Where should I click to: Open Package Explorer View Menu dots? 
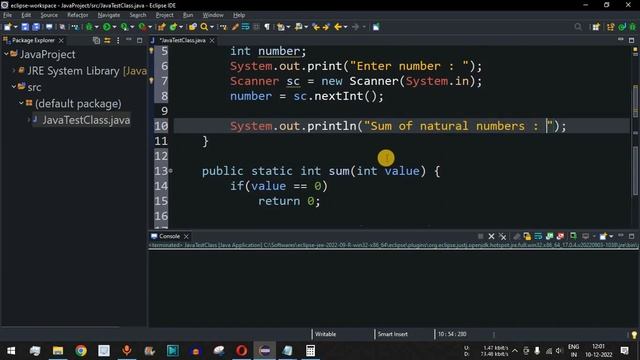pyautogui.click(x=118, y=40)
